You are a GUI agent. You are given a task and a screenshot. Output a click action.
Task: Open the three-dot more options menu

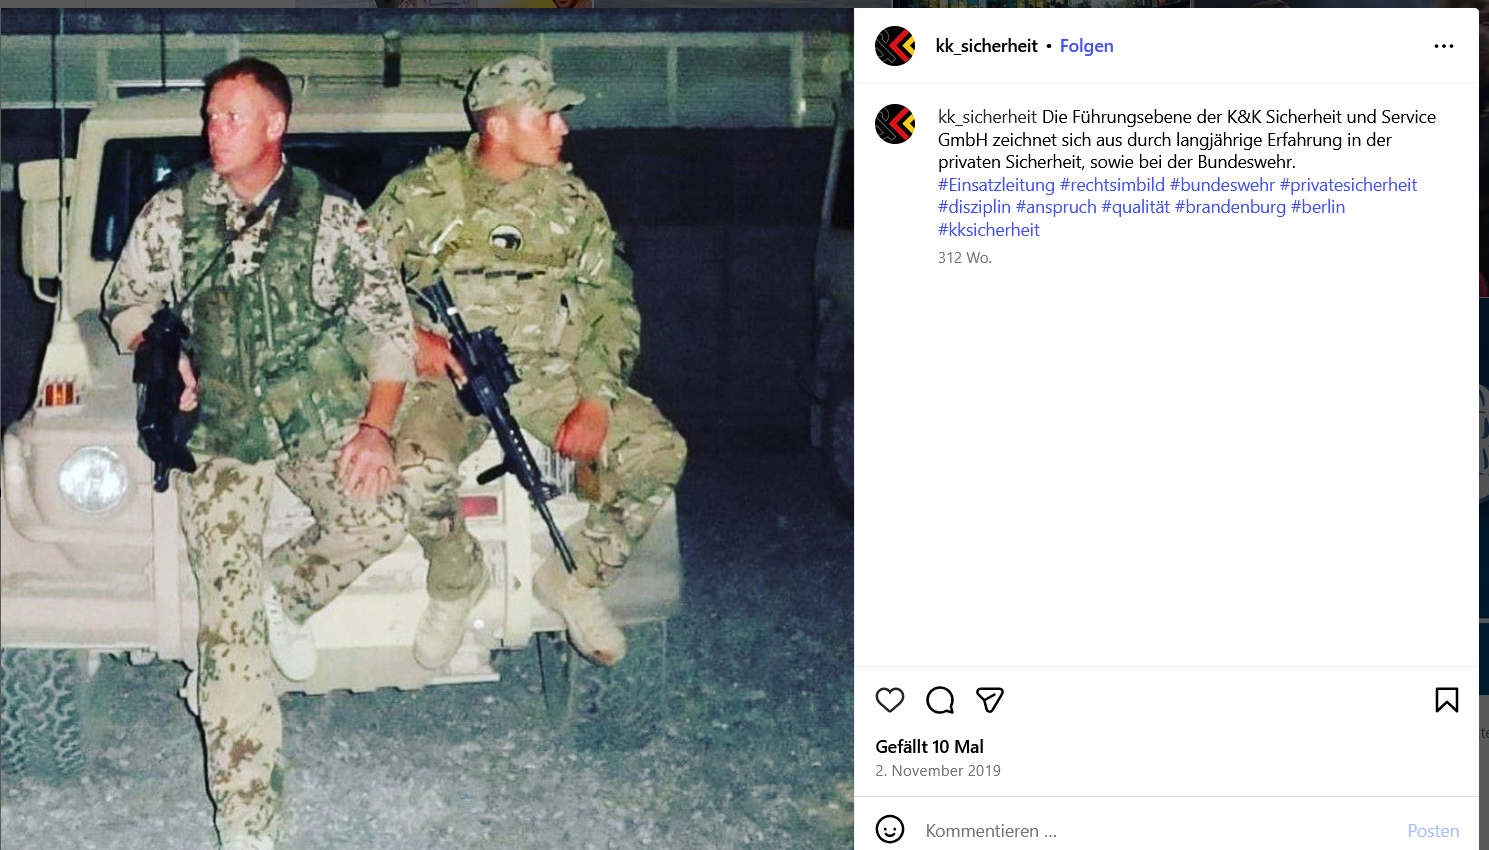tap(1444, 46)
